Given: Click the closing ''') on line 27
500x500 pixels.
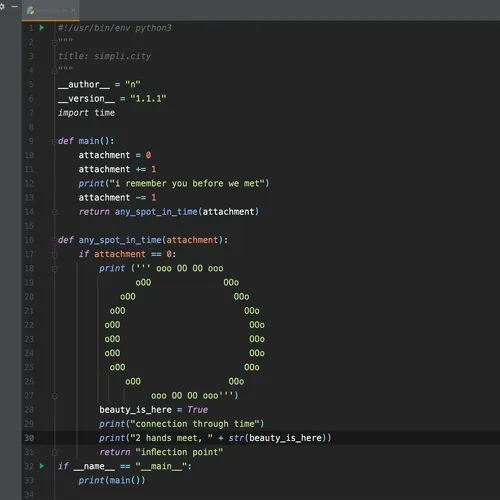Looking at the screenshot, I should [228, 396].
